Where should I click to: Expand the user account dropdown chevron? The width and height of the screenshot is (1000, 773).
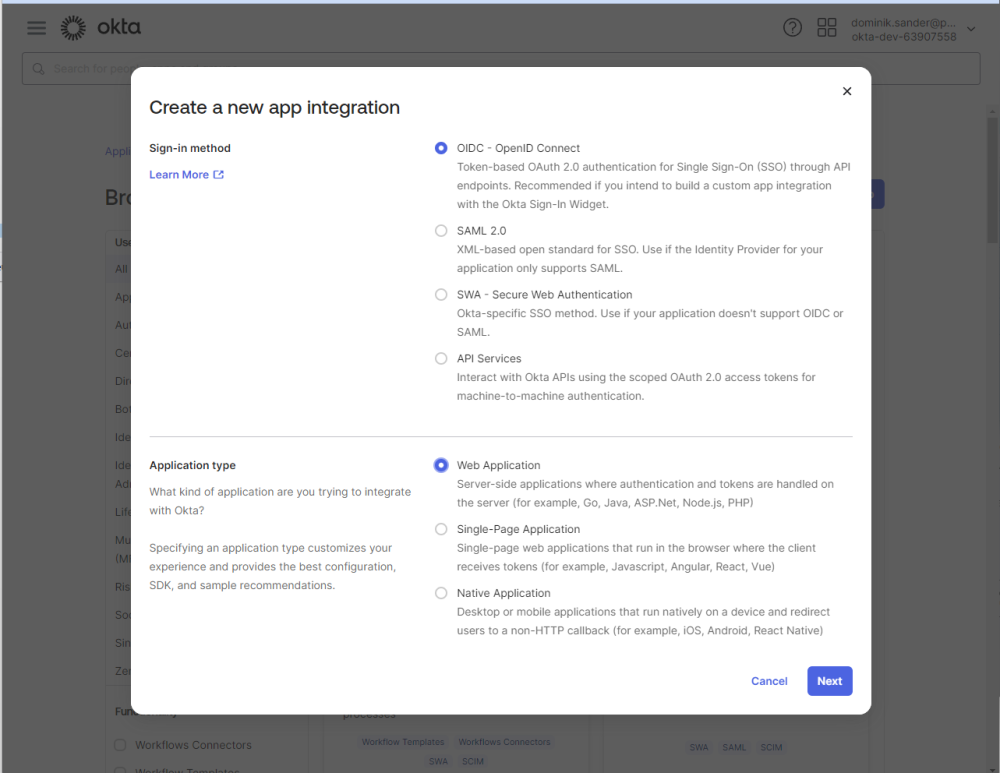[970, 29]
